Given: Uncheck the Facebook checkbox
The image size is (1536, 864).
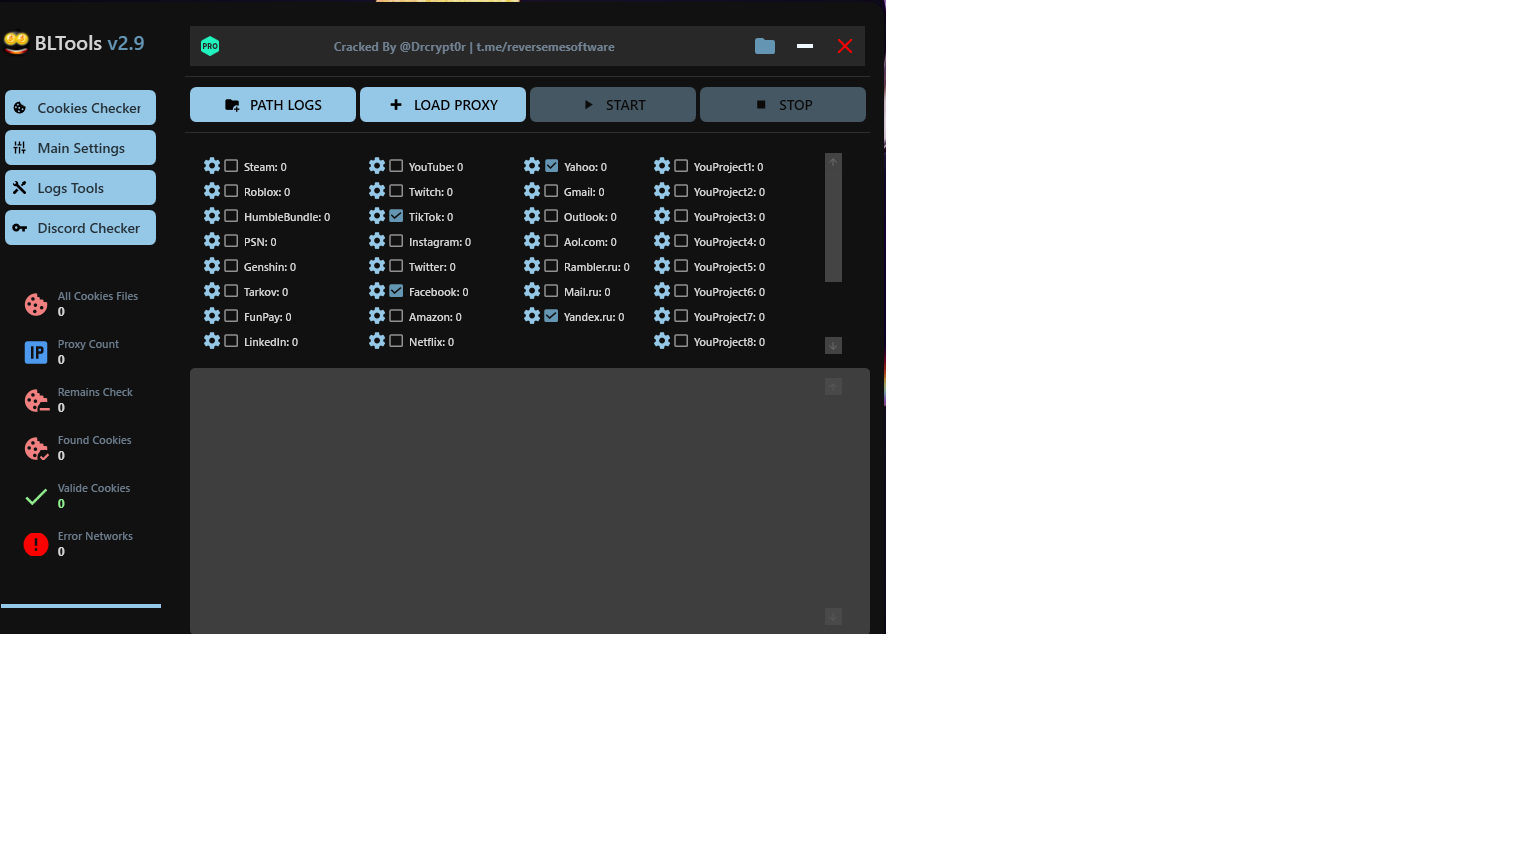Looking at the screenshot, I should click(x=396, y=291).
